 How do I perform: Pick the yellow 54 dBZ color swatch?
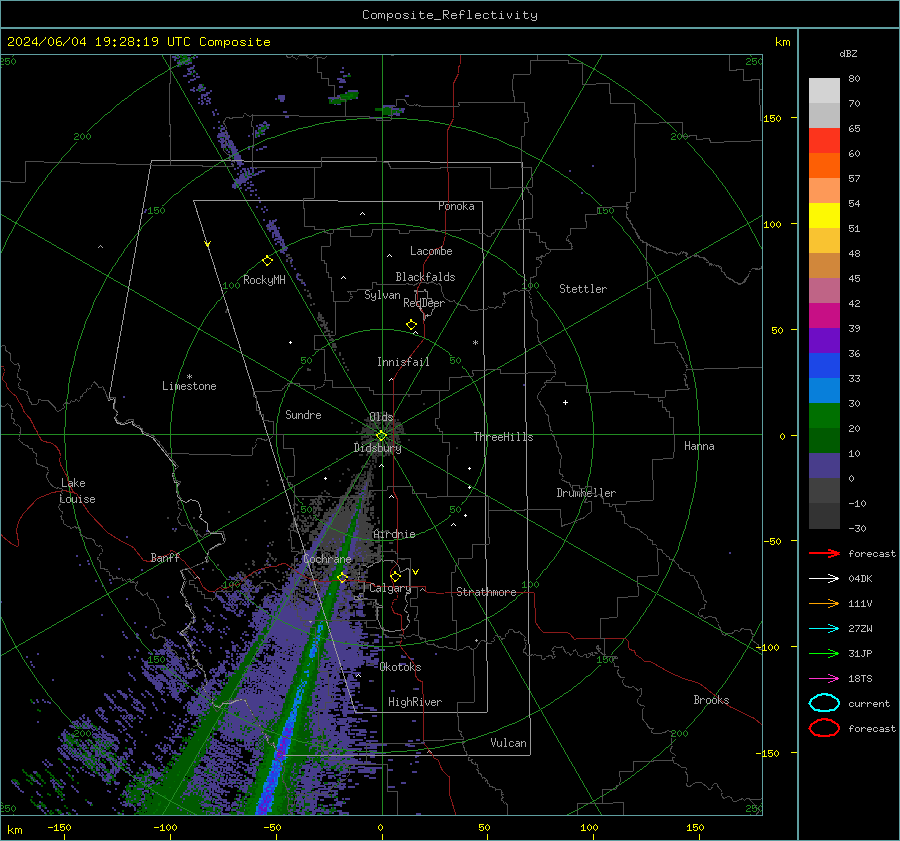[x=824, y=215]
